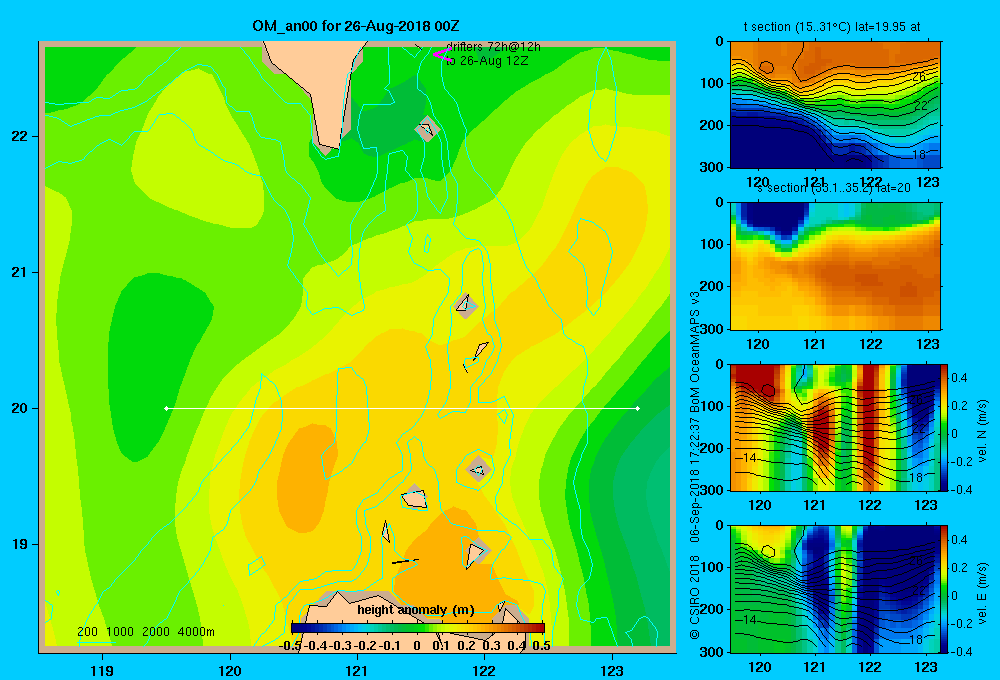
Task: Open the temperature section panel
Action: pos(835,105)
